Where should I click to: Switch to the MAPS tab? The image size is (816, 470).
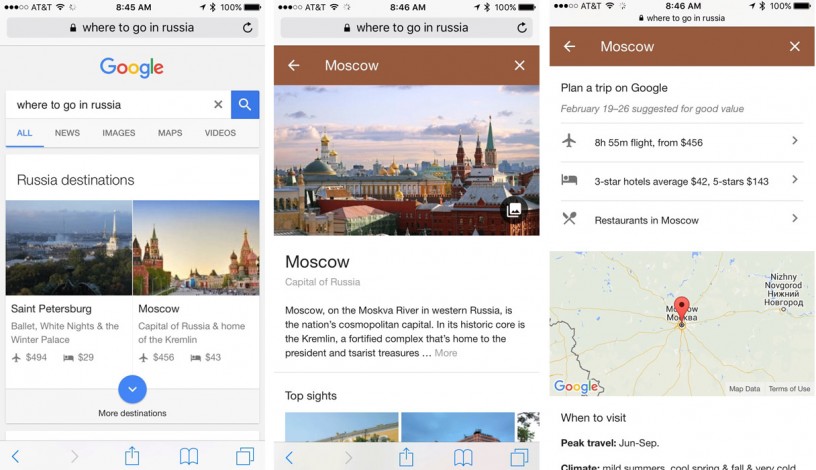click(170, 133)
